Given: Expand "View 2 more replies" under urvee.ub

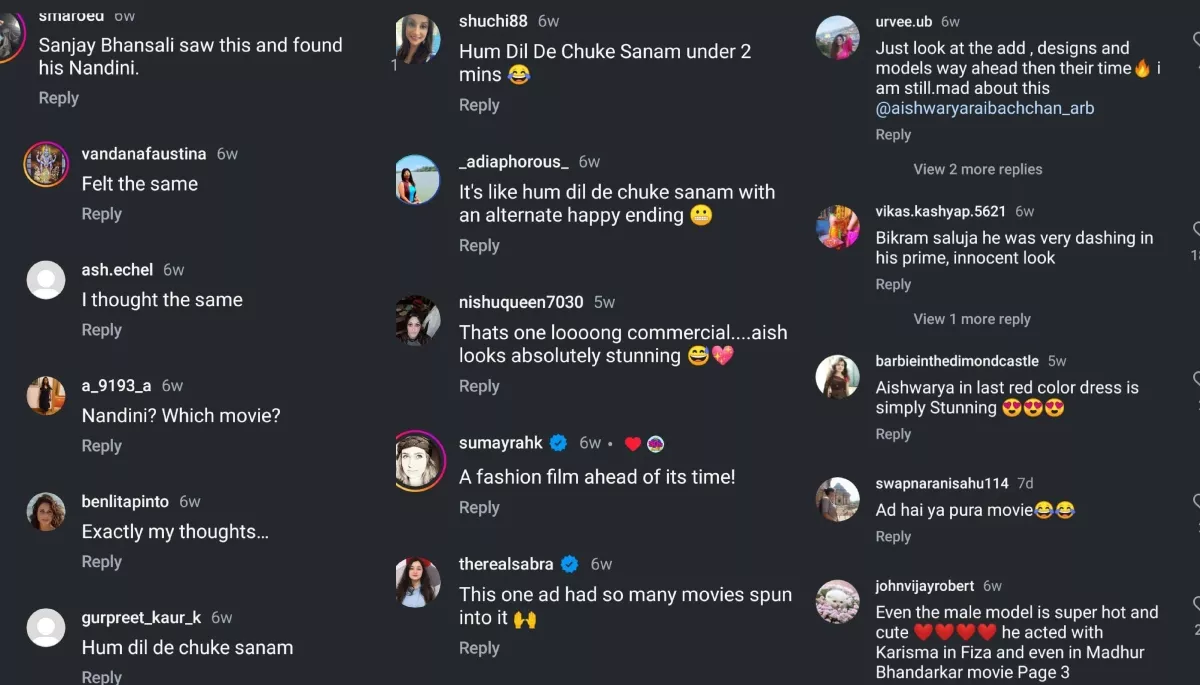Looking at the screenshot, I should pos(977,169).
